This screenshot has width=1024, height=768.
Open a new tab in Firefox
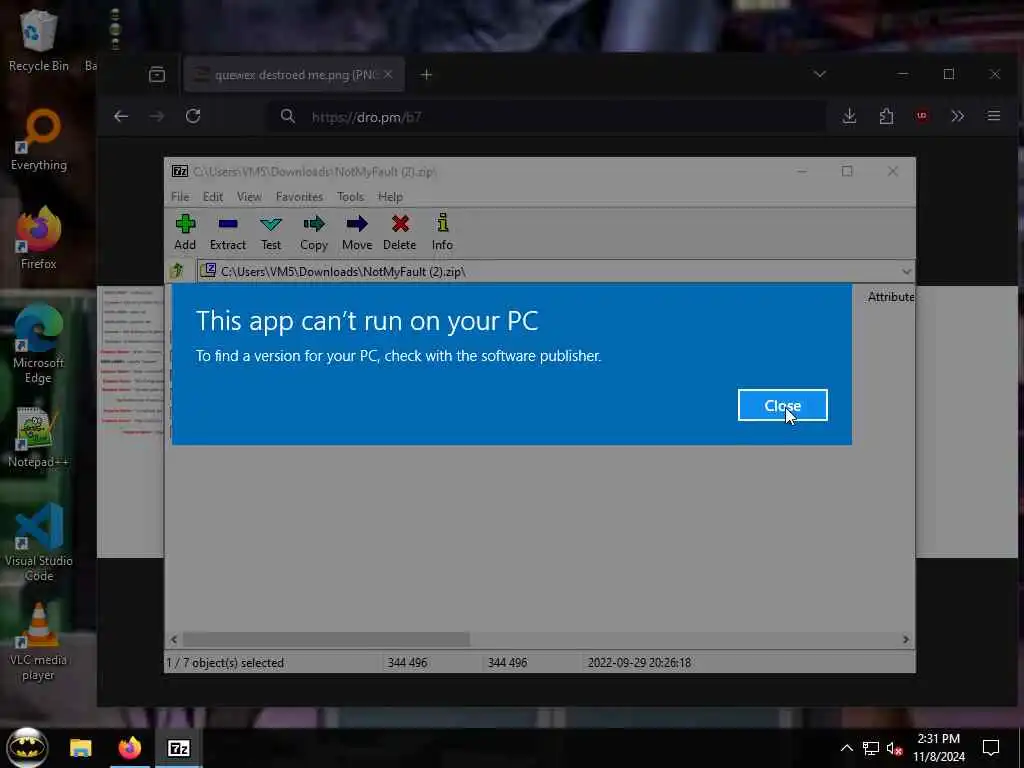click(426, 74)
